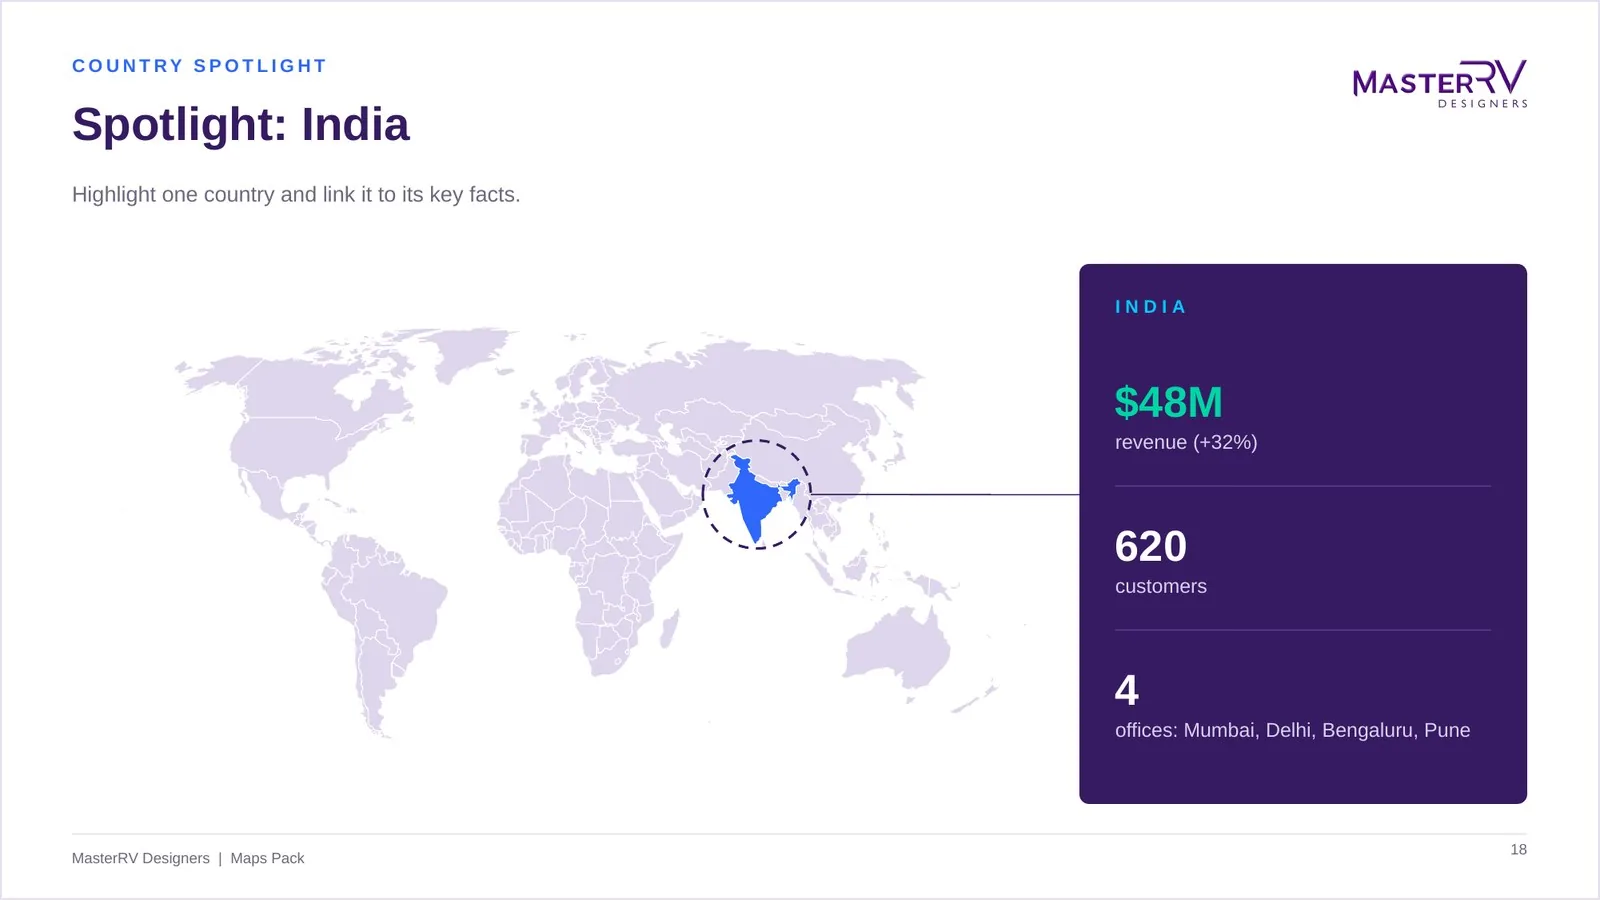Image resolution: width=1600 pixels, height=900 pixels.
Task: Select the slide number 18
Action: pyautogui.click(x=1518, y=849)
